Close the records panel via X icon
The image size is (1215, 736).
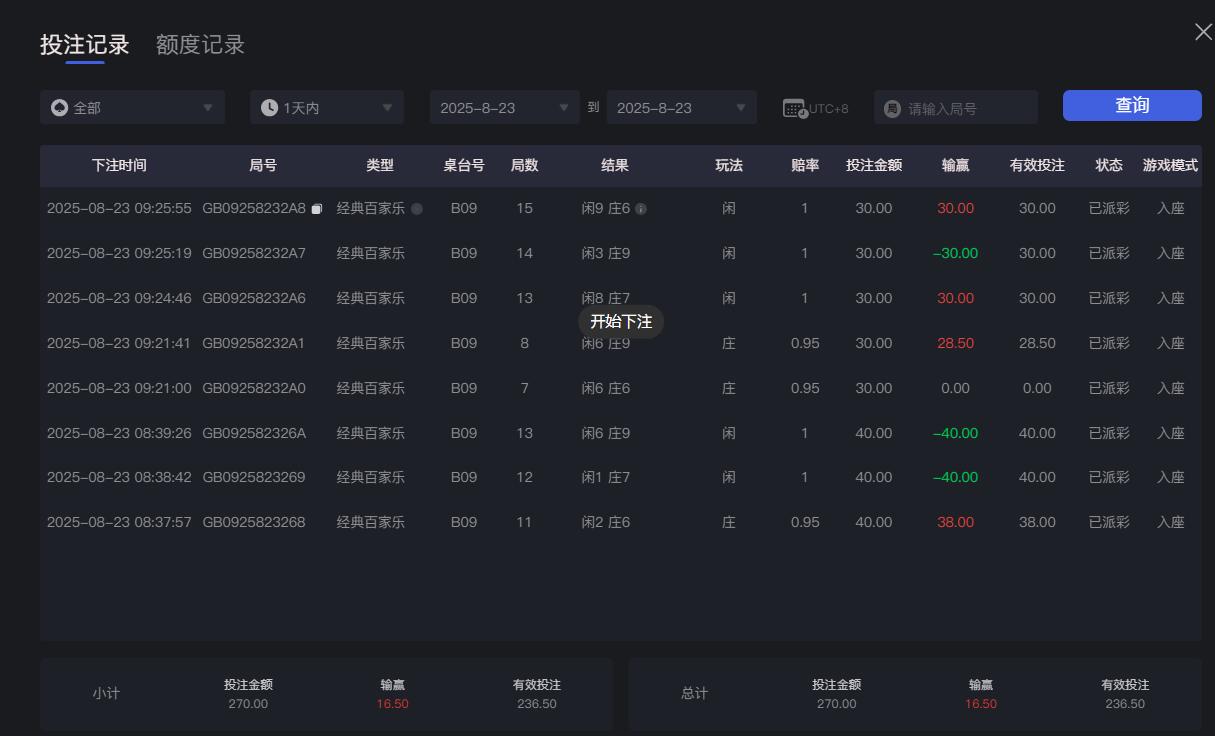click(x=1202, y=31)
